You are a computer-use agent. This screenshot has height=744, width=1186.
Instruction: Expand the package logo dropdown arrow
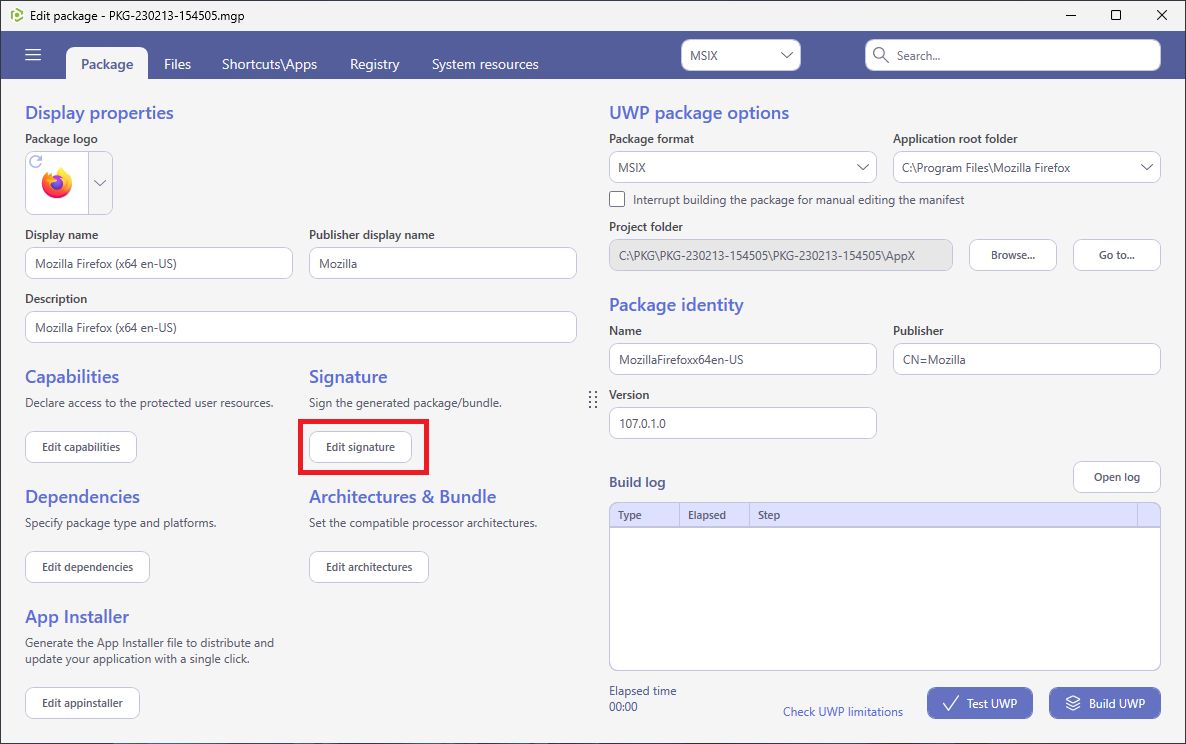[x=100, y=183]
